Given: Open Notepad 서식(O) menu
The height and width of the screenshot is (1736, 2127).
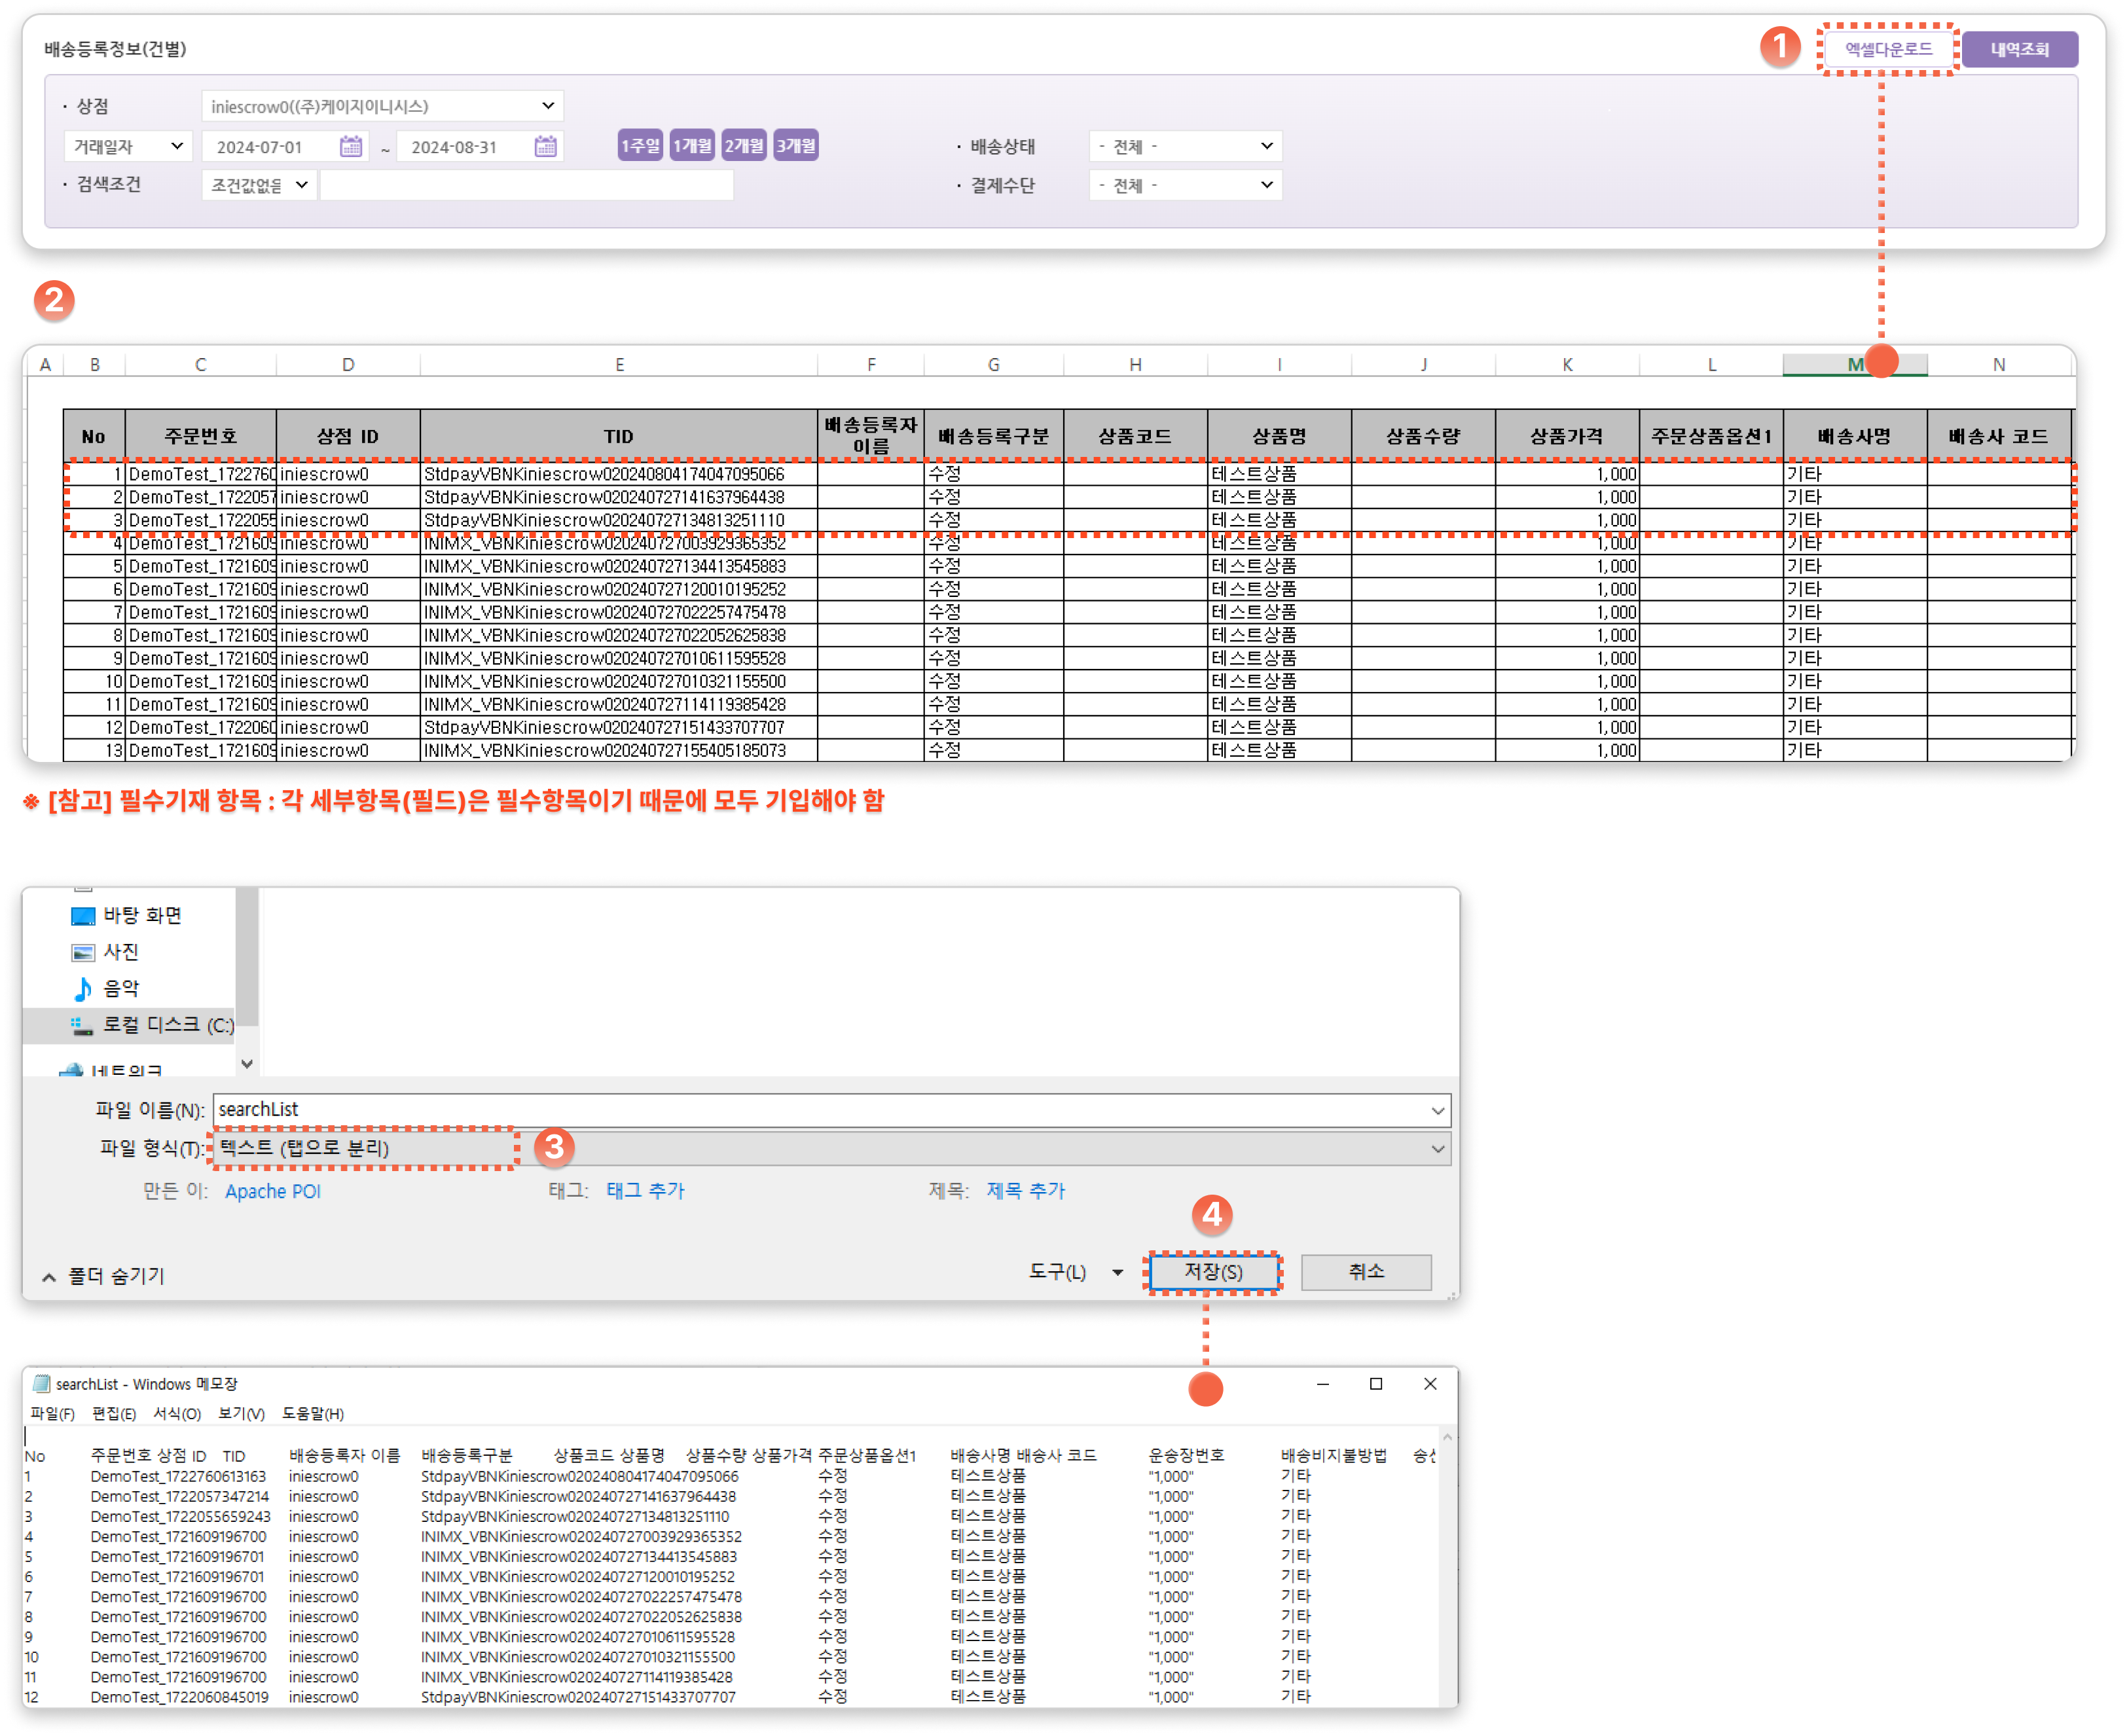Looking at the screenshot, I should pyautogui.click(x=177, y=1413).
